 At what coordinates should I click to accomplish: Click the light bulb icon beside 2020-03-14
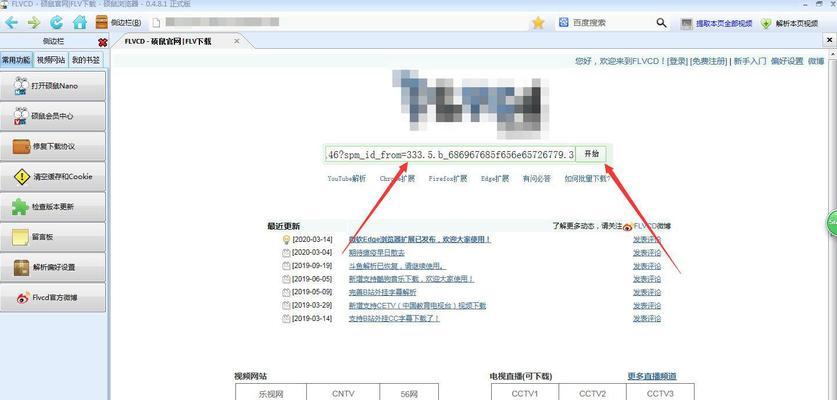click(286, 239)
